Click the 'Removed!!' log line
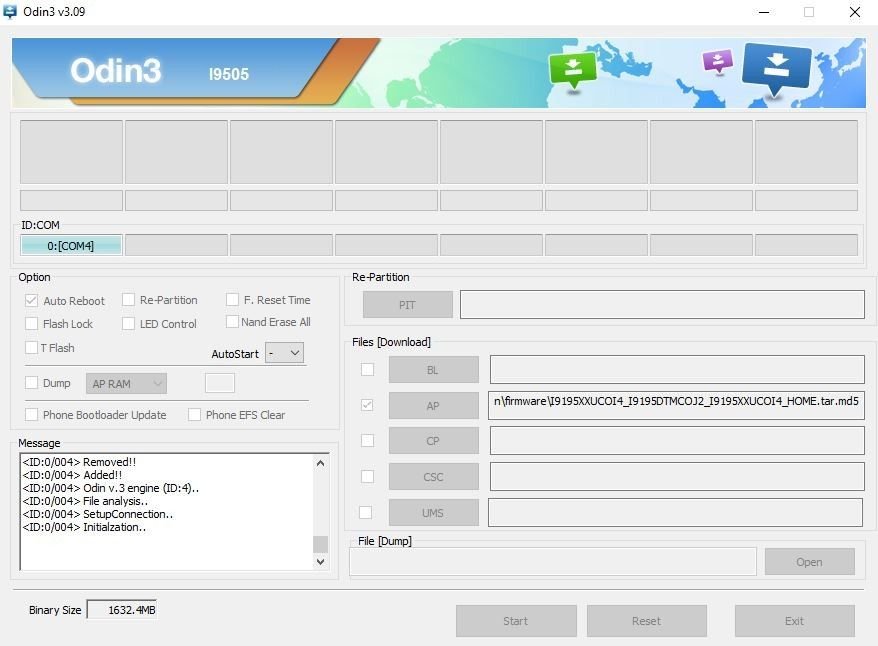The height and width of the screenshot is (646, 878). click(x=80, y=462)
